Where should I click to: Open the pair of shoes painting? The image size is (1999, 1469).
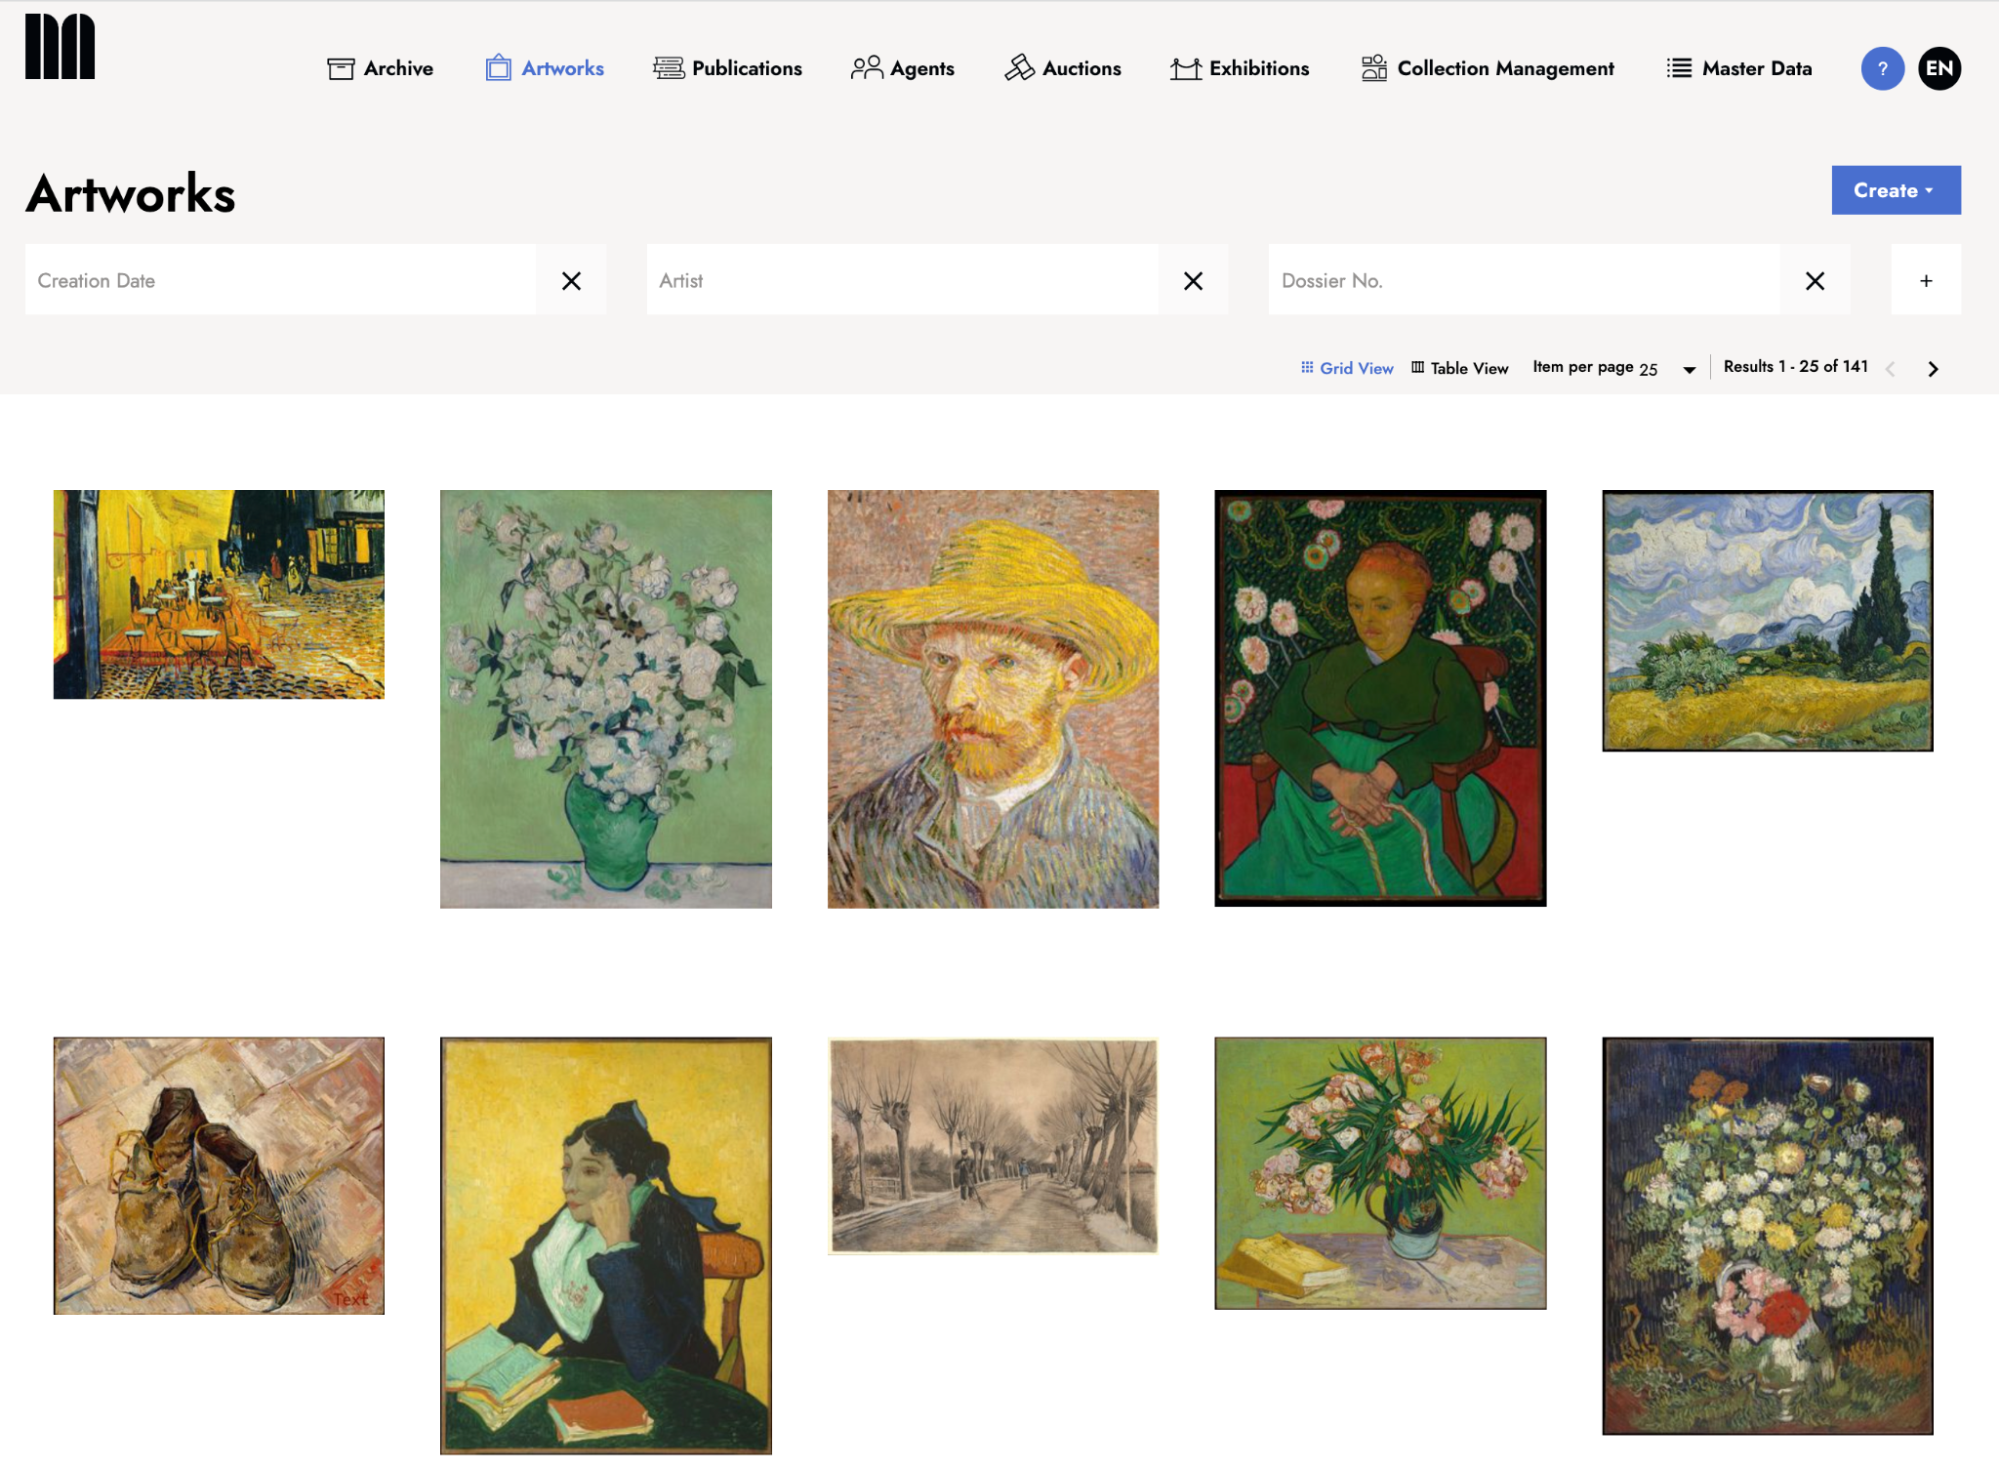coord(219,1175)
